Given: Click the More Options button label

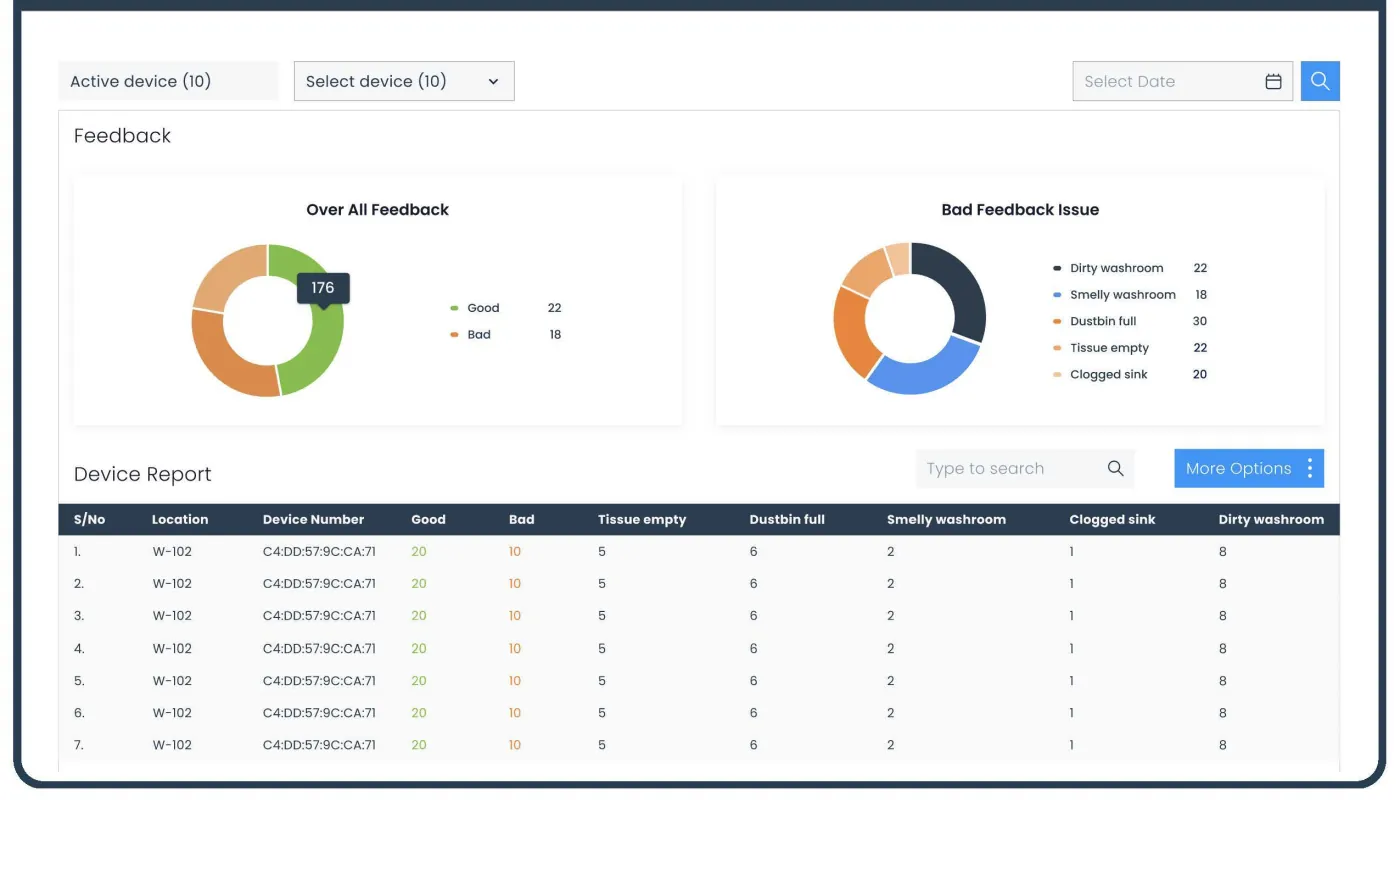Looking at the screenshot, I should (x=1238, y=468).
